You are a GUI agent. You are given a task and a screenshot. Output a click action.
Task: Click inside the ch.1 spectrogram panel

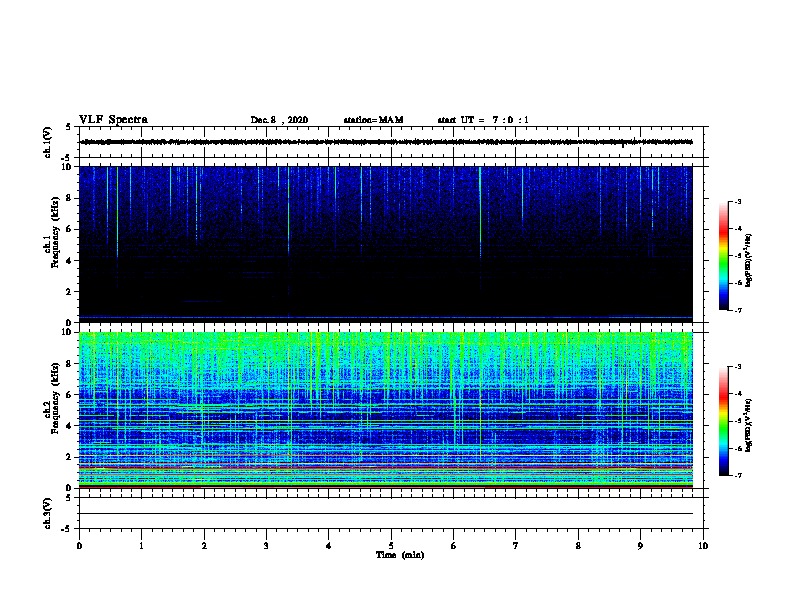click(386, 244)
